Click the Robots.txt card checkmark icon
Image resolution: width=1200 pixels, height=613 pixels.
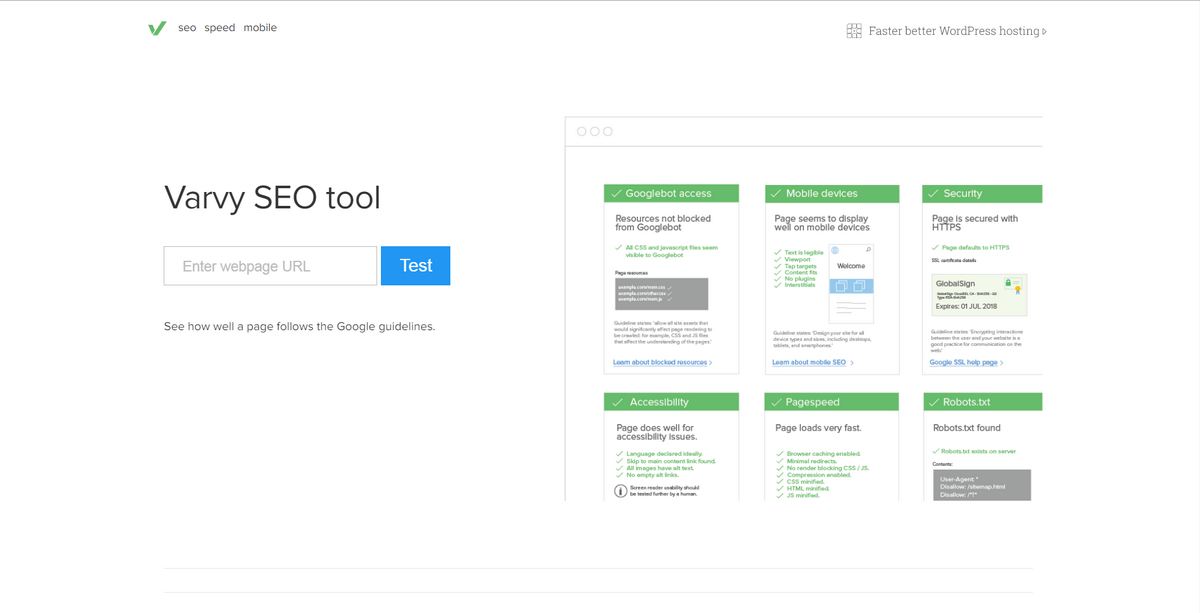pos(934,402)
